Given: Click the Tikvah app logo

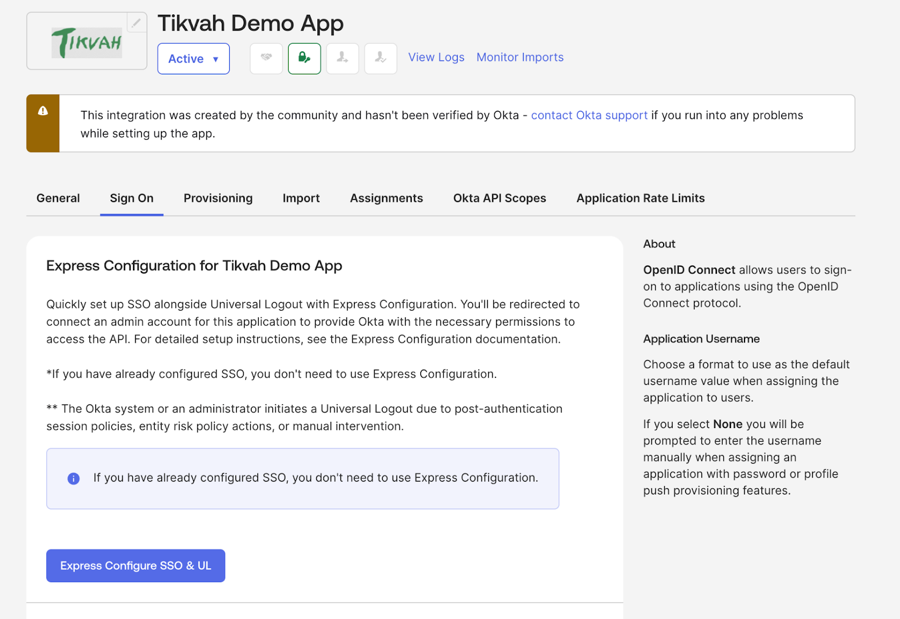Looking at the screenshot, I should tap(86, 42).
